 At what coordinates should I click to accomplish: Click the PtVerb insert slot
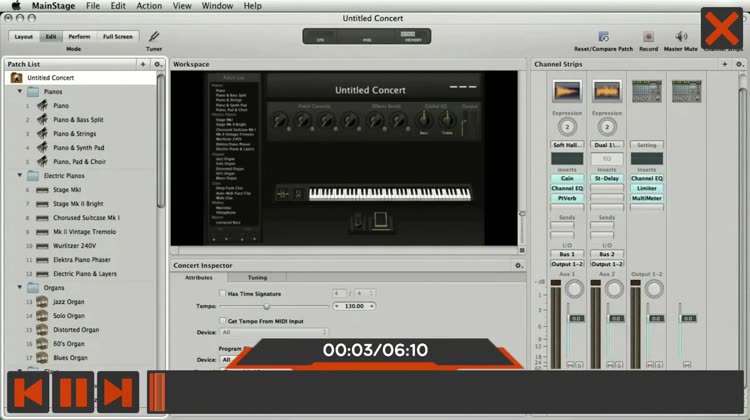click(567, 198)
